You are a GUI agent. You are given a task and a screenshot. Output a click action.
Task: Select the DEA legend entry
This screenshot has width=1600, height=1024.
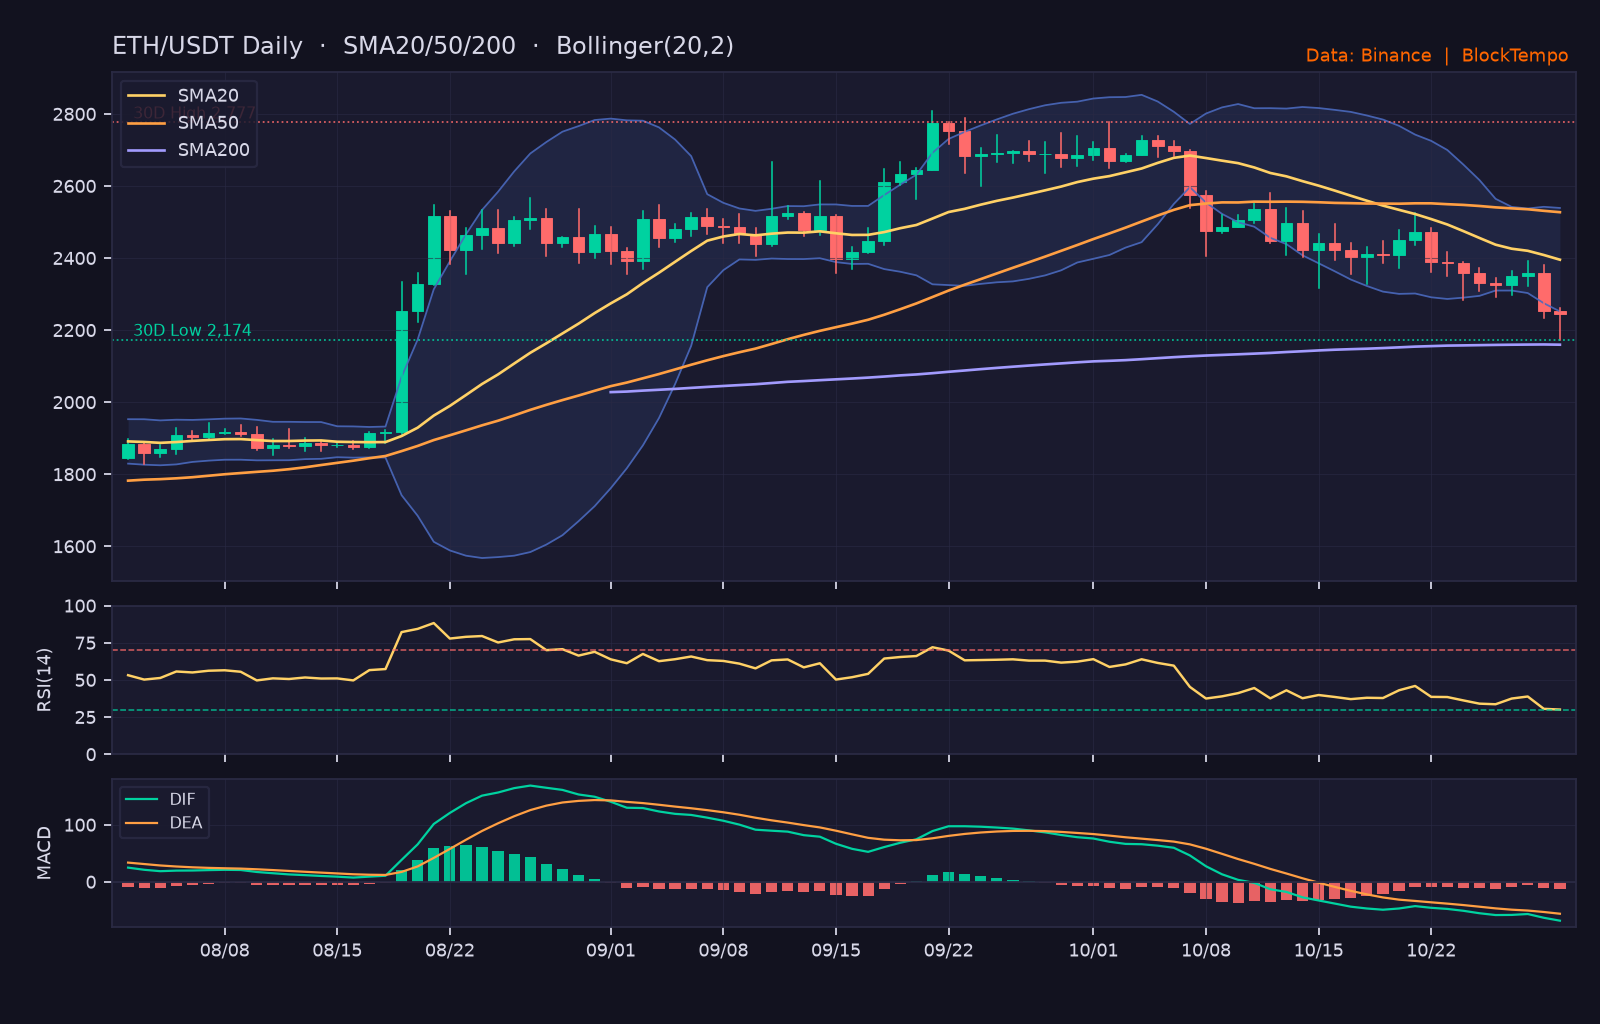click(x=164, y=823)
